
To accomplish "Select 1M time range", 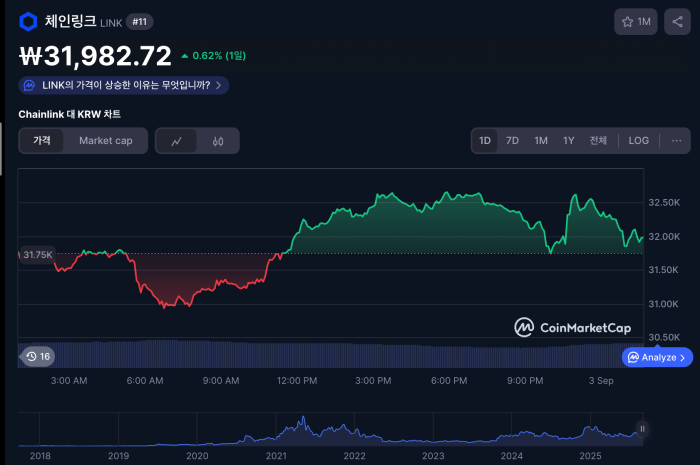I will tap(541, 141).
